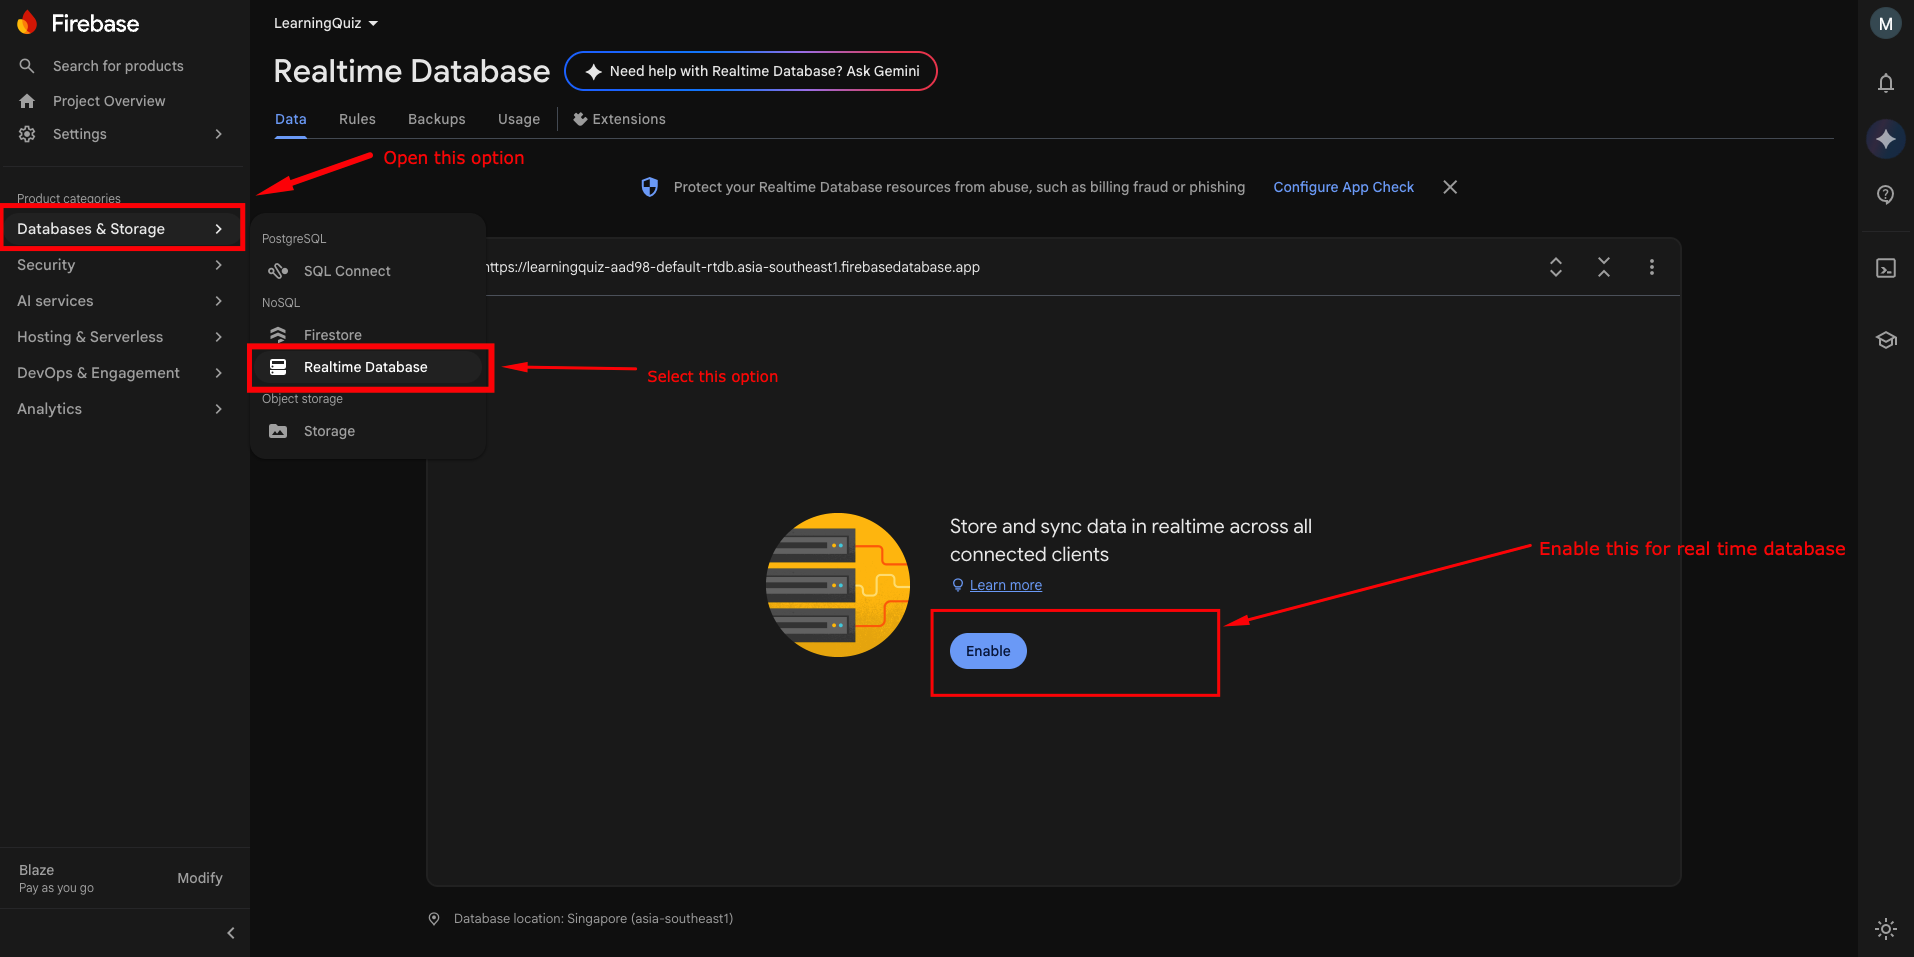Screen dimensions: 1914x957
Task: Open the Cloud Shell terminal icon
Action: tap(1886, 268)
